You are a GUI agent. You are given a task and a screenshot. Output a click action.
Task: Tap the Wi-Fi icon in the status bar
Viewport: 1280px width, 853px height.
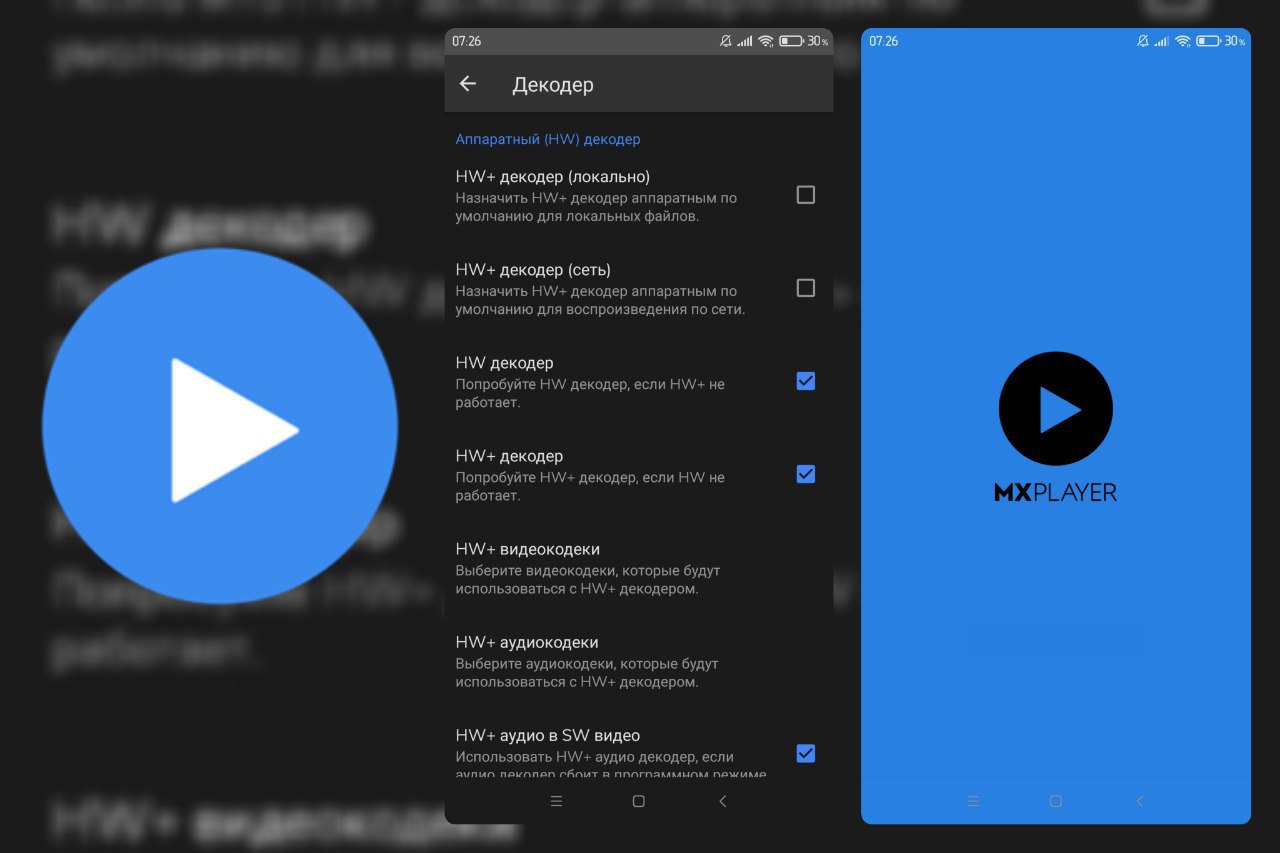[x=764, y=42]
